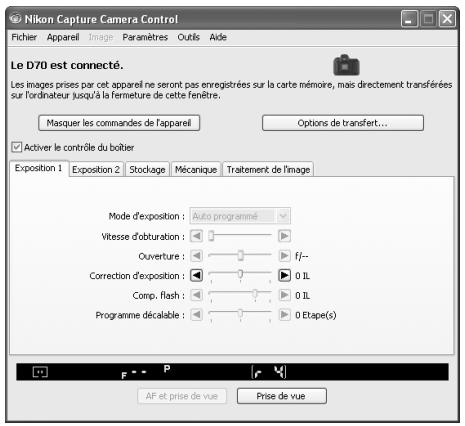Click the 0 IL value beside Comp. flash
Screen dimensions: 465x426
click(302, 295)
